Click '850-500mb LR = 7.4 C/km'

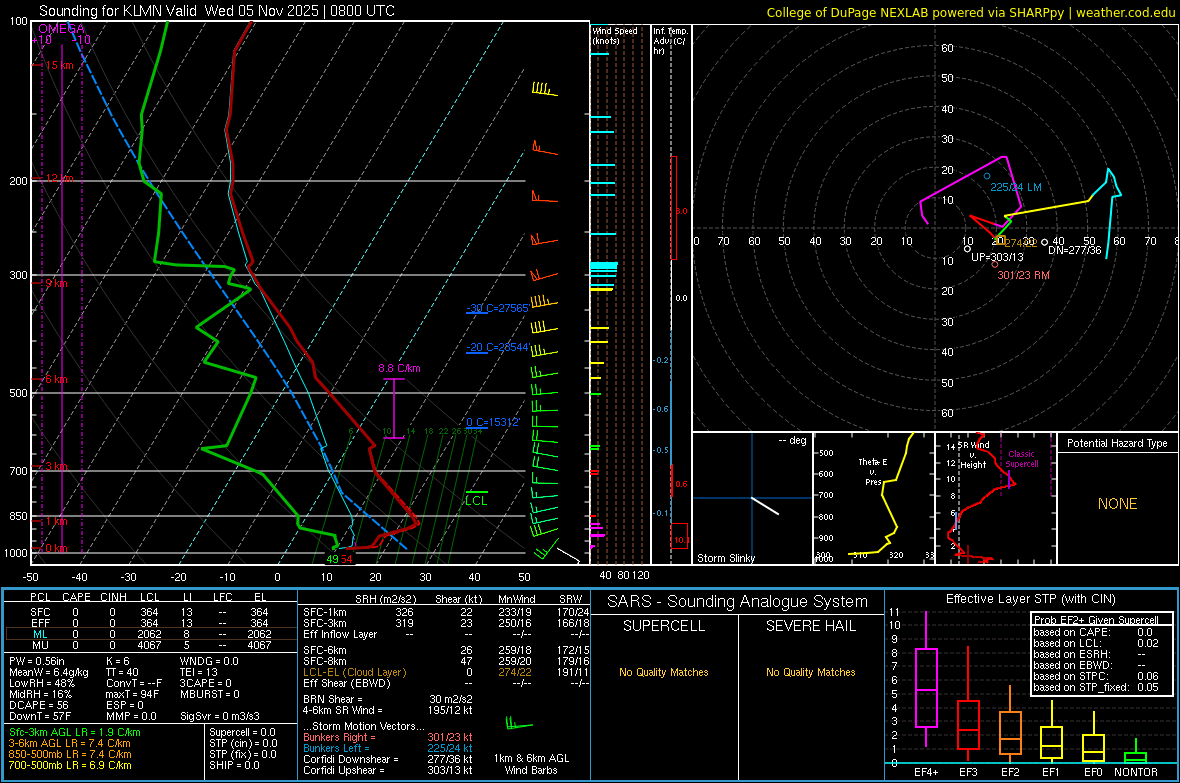[70, 754]
